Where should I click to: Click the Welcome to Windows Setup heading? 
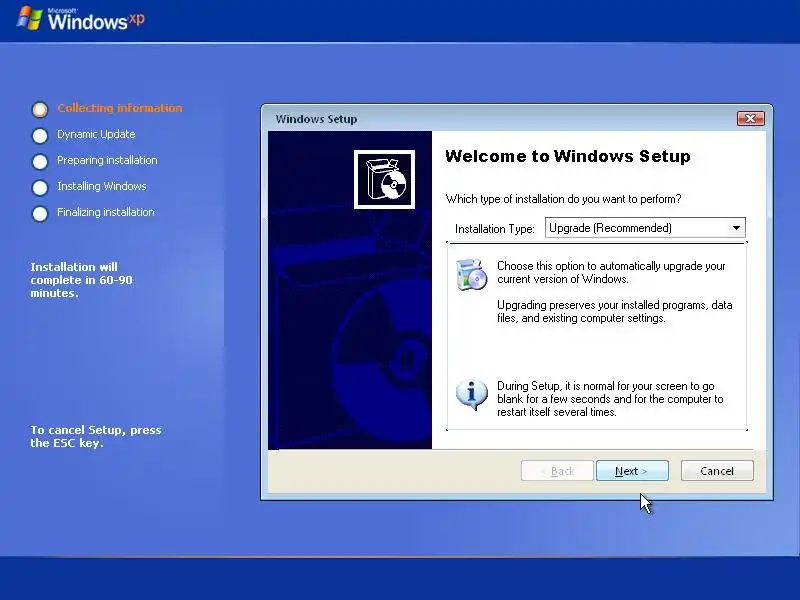[567, 156]
